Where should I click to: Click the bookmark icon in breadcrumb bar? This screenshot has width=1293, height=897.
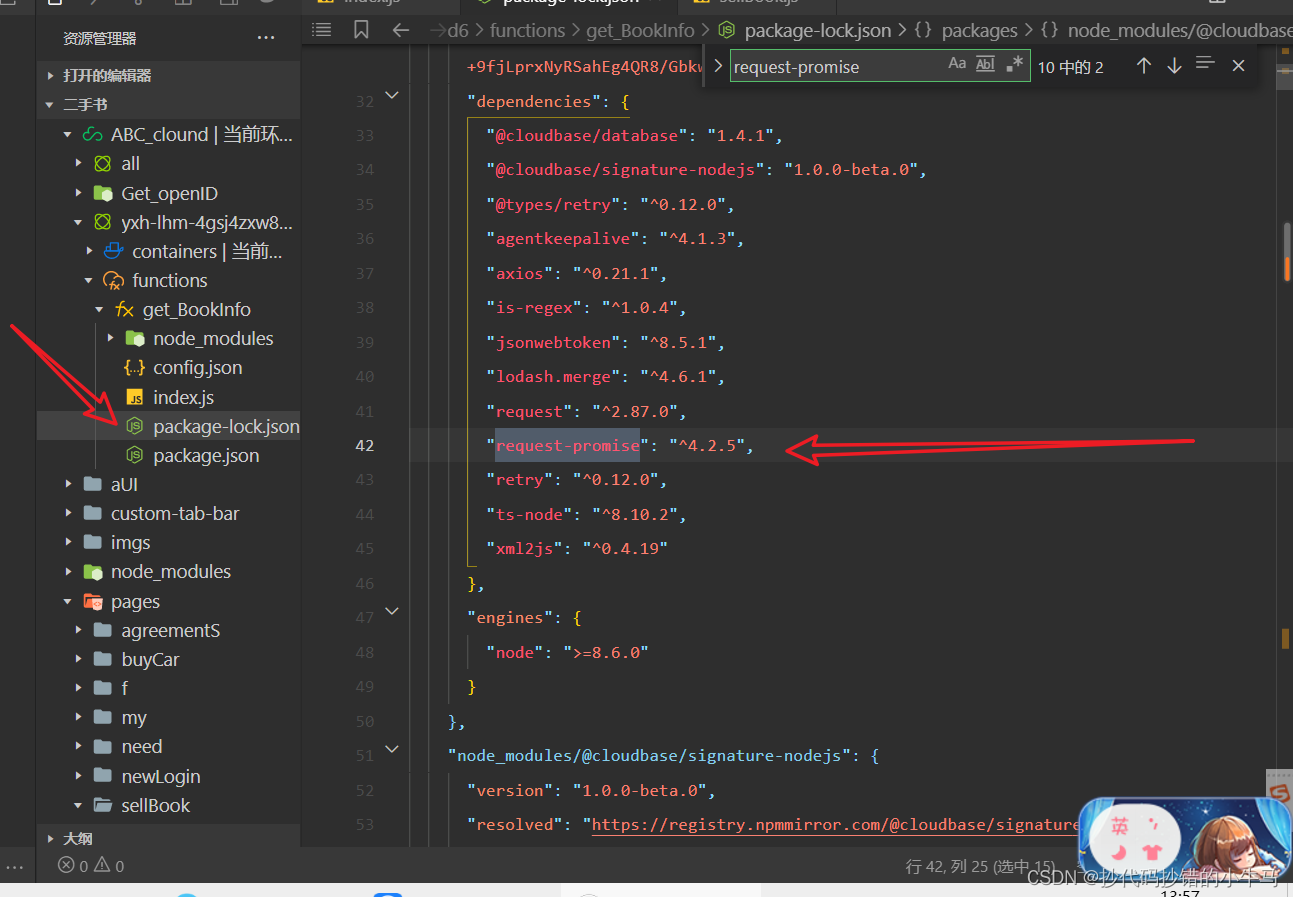[361, 30]
